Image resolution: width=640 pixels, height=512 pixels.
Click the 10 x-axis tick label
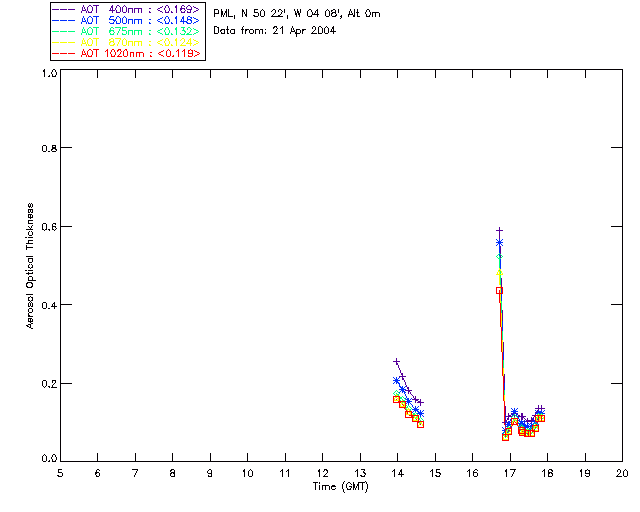[x=247, y=473]
